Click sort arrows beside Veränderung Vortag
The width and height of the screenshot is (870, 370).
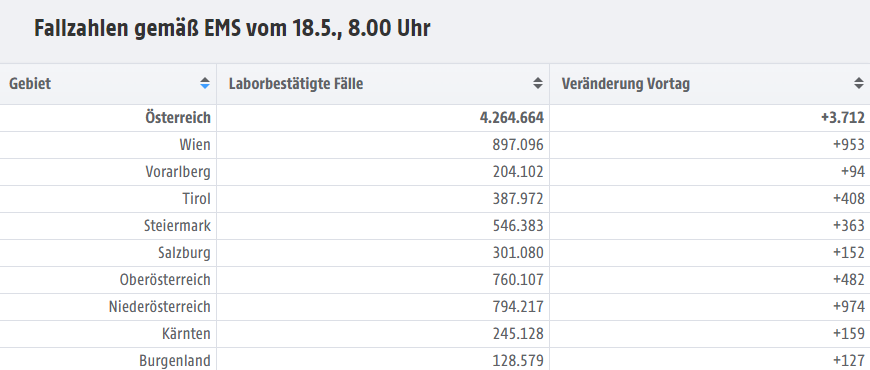(859, 84)
